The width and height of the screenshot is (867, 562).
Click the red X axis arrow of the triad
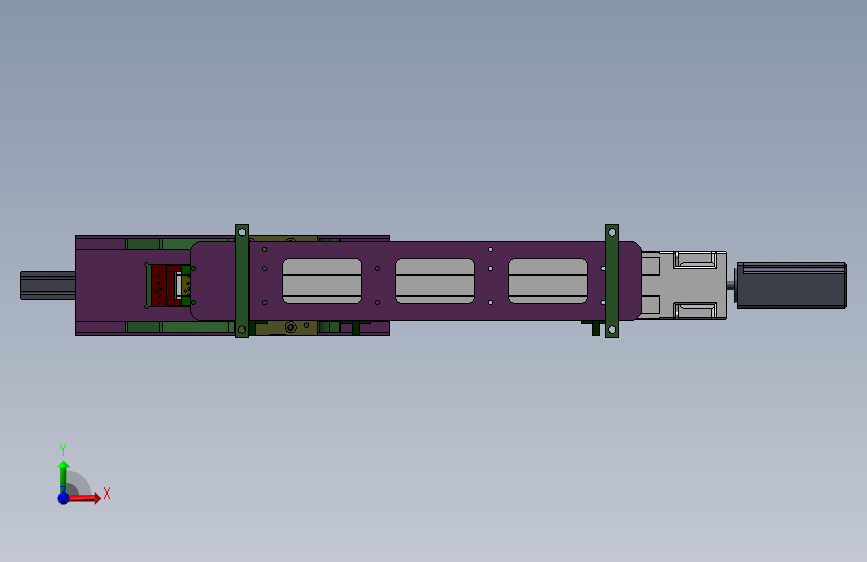83,498
